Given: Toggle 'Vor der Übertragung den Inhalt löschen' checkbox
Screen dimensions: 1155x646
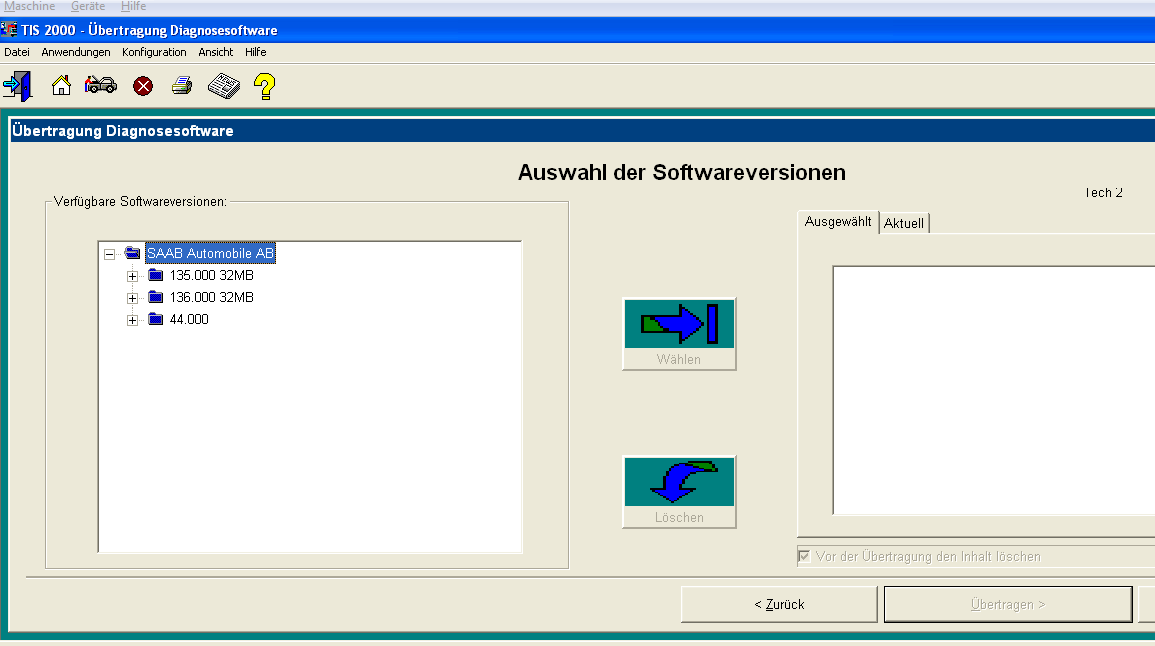Looking at the screenshot, I should pos(804,556).
